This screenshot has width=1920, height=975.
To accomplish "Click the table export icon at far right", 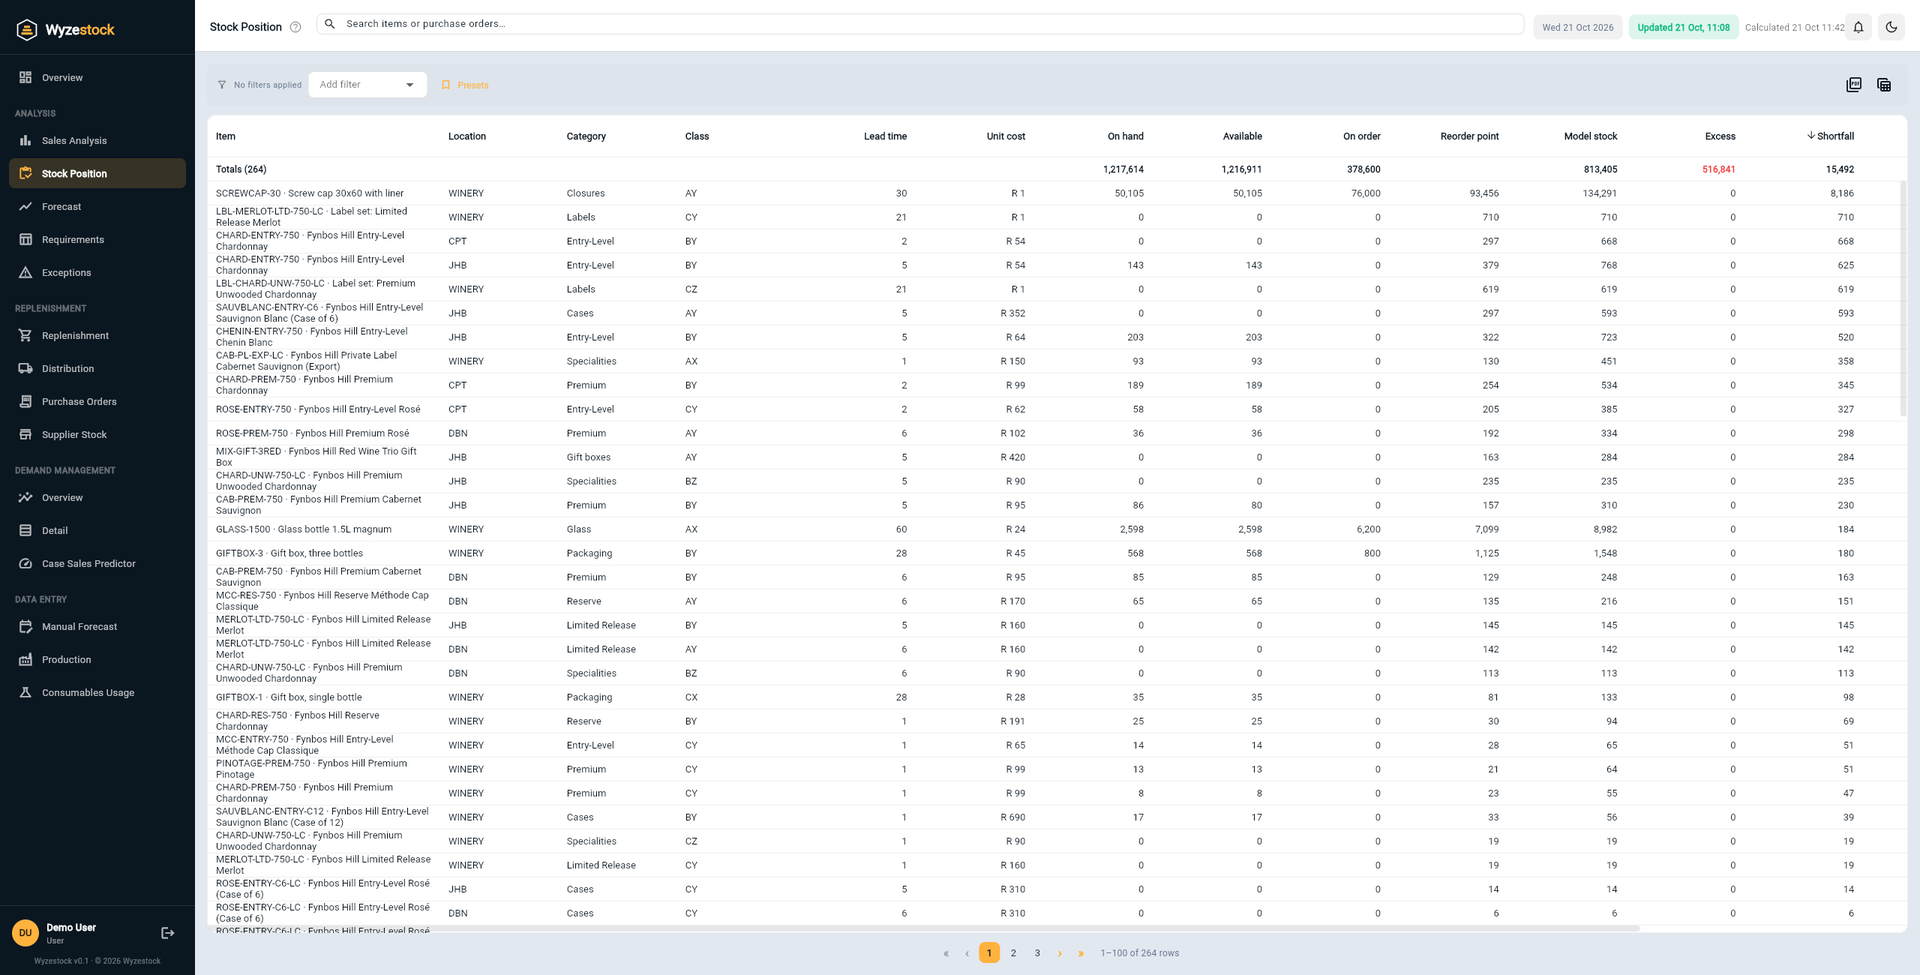I will [1884, 85].
